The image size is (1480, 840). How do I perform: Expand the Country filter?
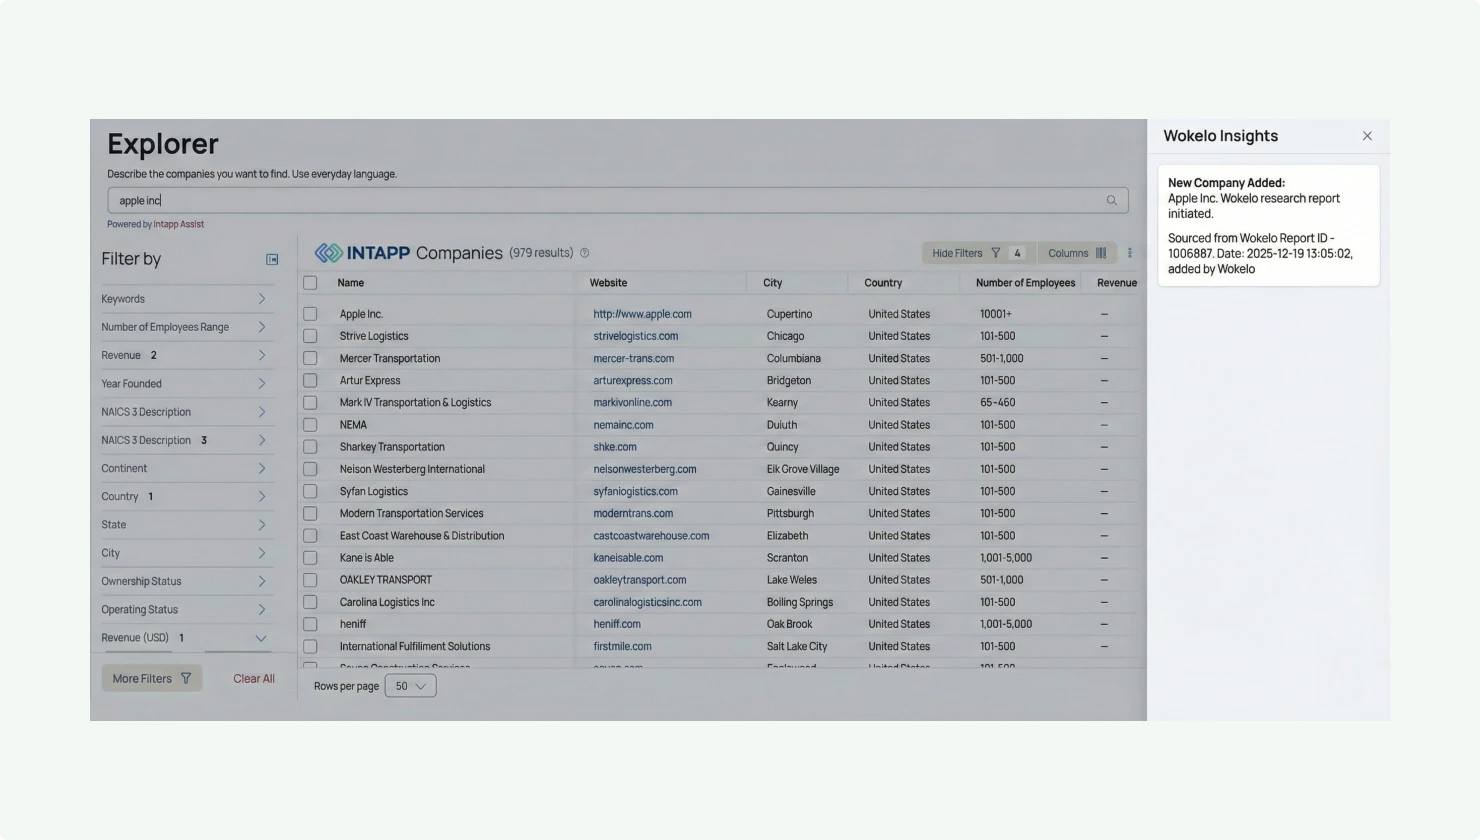click(x=185, y=497)
